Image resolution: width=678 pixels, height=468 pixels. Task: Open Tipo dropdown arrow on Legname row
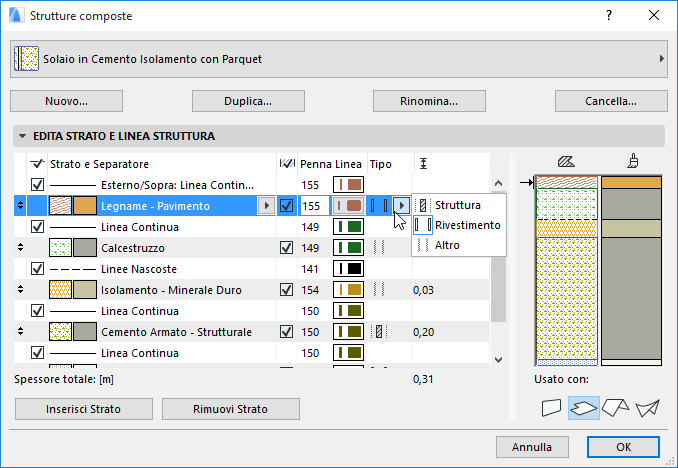402,205
